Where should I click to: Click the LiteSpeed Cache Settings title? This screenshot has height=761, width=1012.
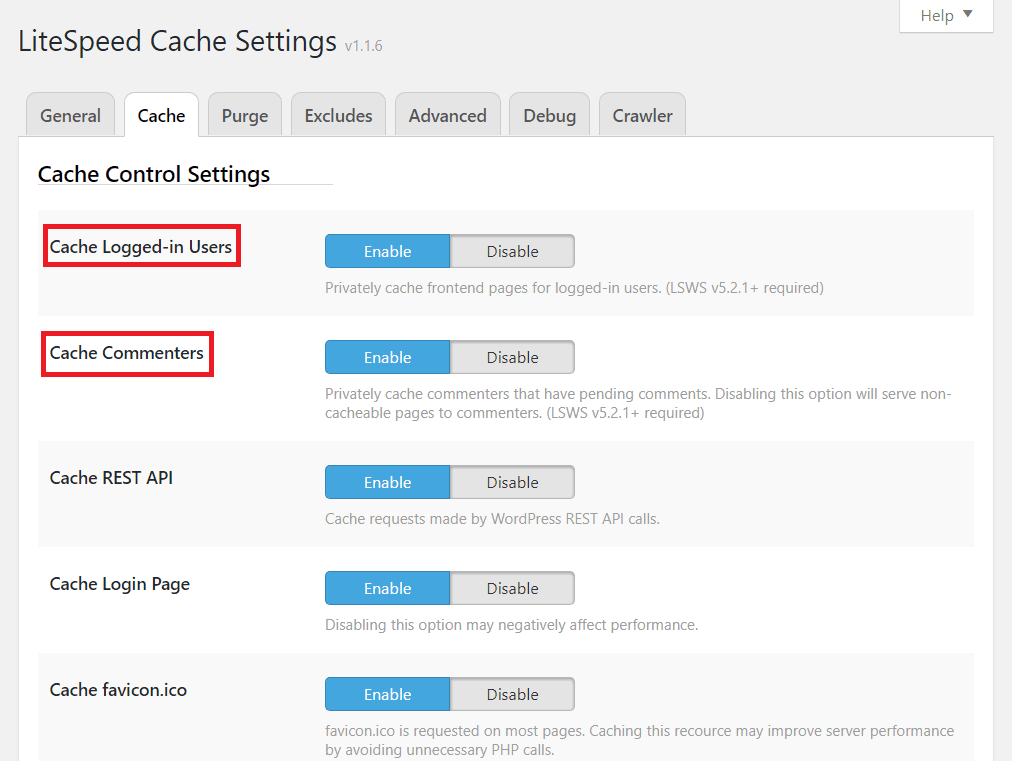(x=177, y=41)
